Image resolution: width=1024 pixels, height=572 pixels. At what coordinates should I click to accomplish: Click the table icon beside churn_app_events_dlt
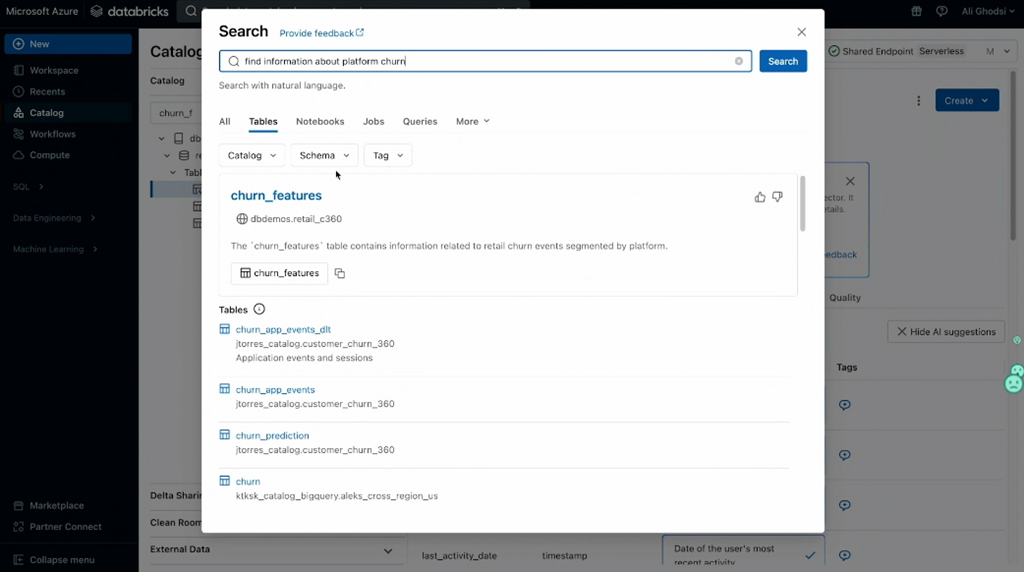225,329
